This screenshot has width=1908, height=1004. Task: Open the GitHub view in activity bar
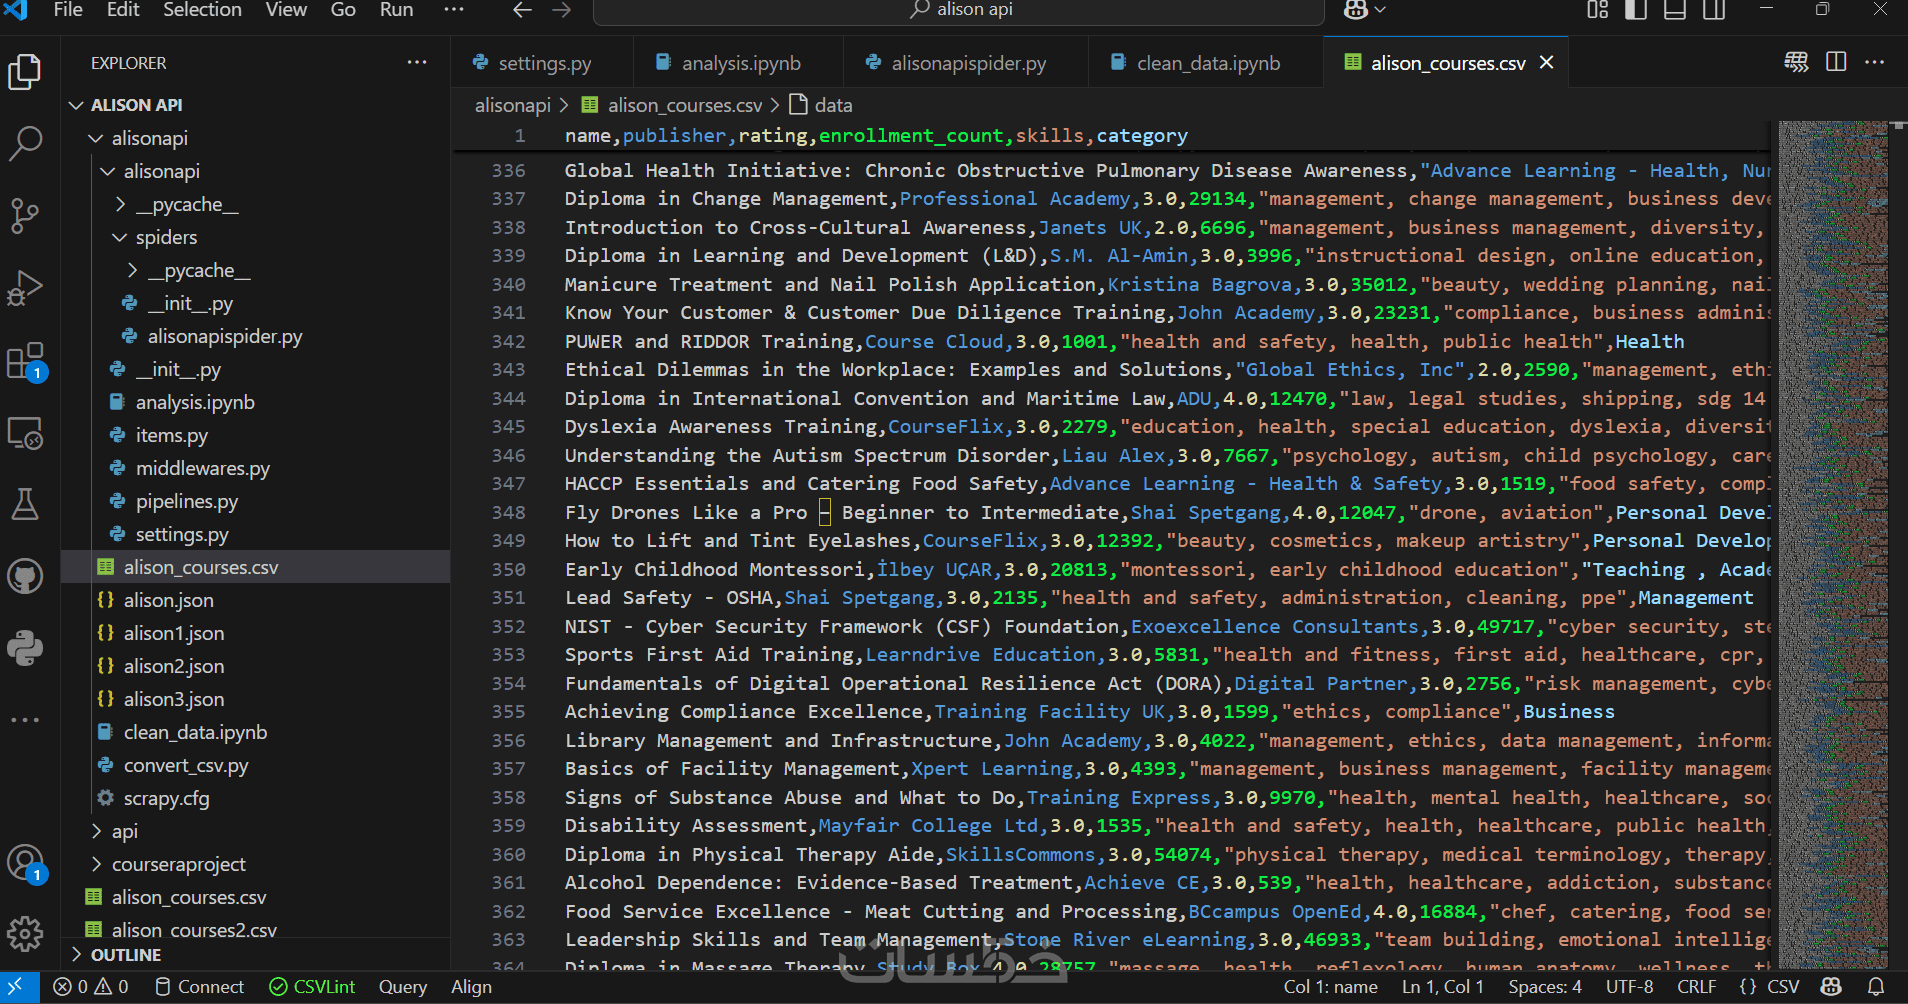(25, 576)
